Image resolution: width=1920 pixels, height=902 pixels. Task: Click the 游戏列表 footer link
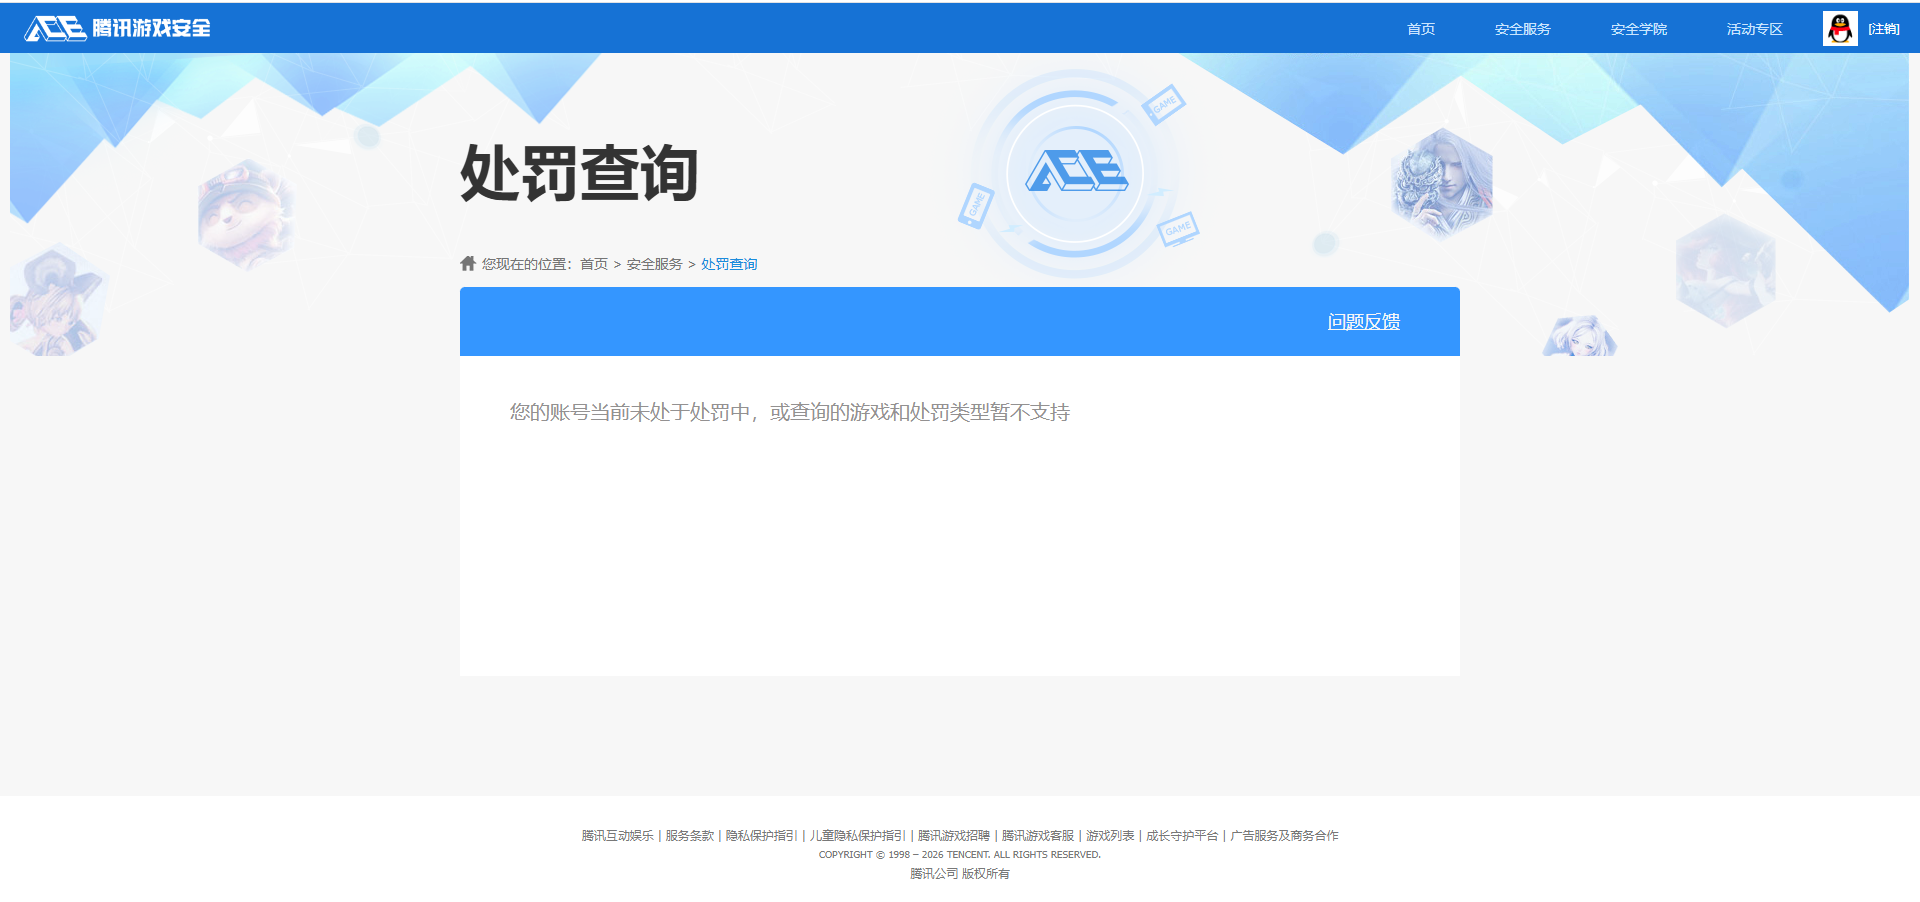(1110, 836)
